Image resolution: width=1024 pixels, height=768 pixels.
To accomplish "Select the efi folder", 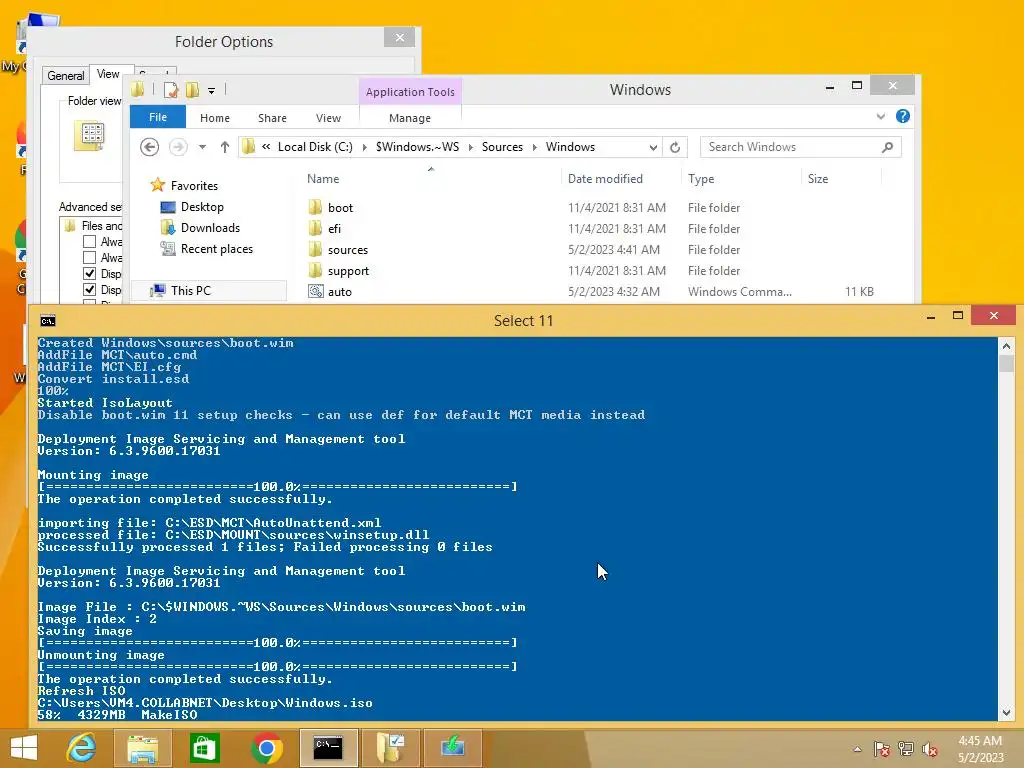I will point(334,229).
